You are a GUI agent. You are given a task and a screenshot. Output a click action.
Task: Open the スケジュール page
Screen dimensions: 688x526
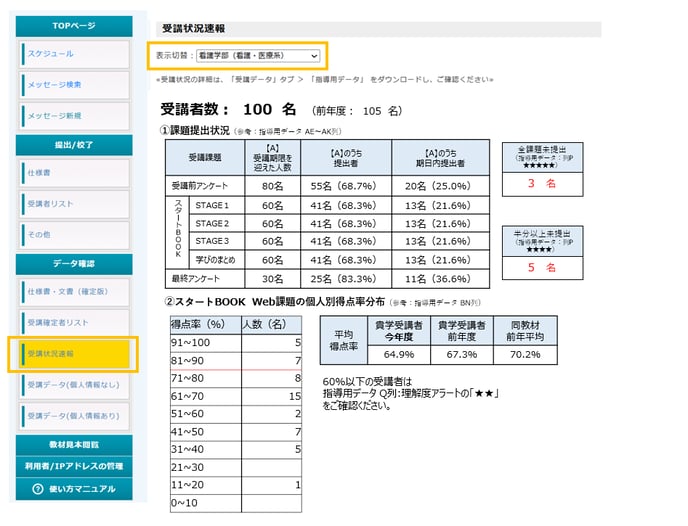[x=74, y=54]
